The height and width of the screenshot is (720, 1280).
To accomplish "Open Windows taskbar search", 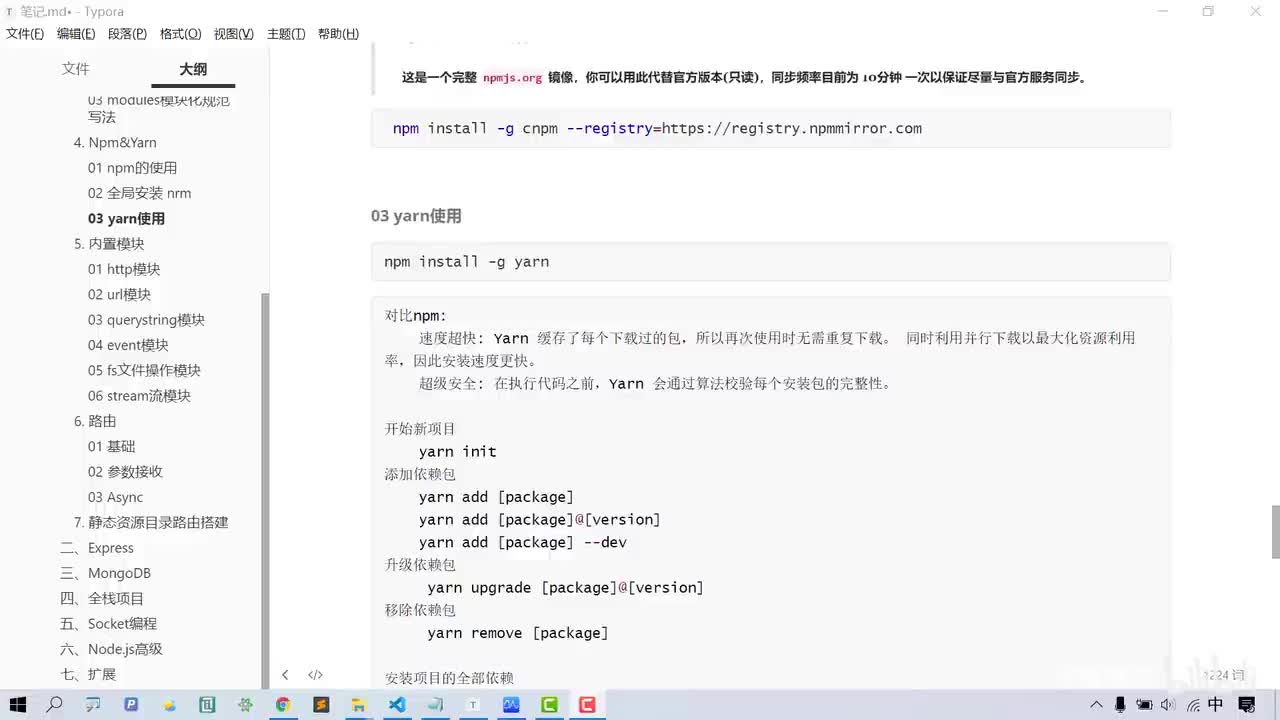I will [55, 705].
